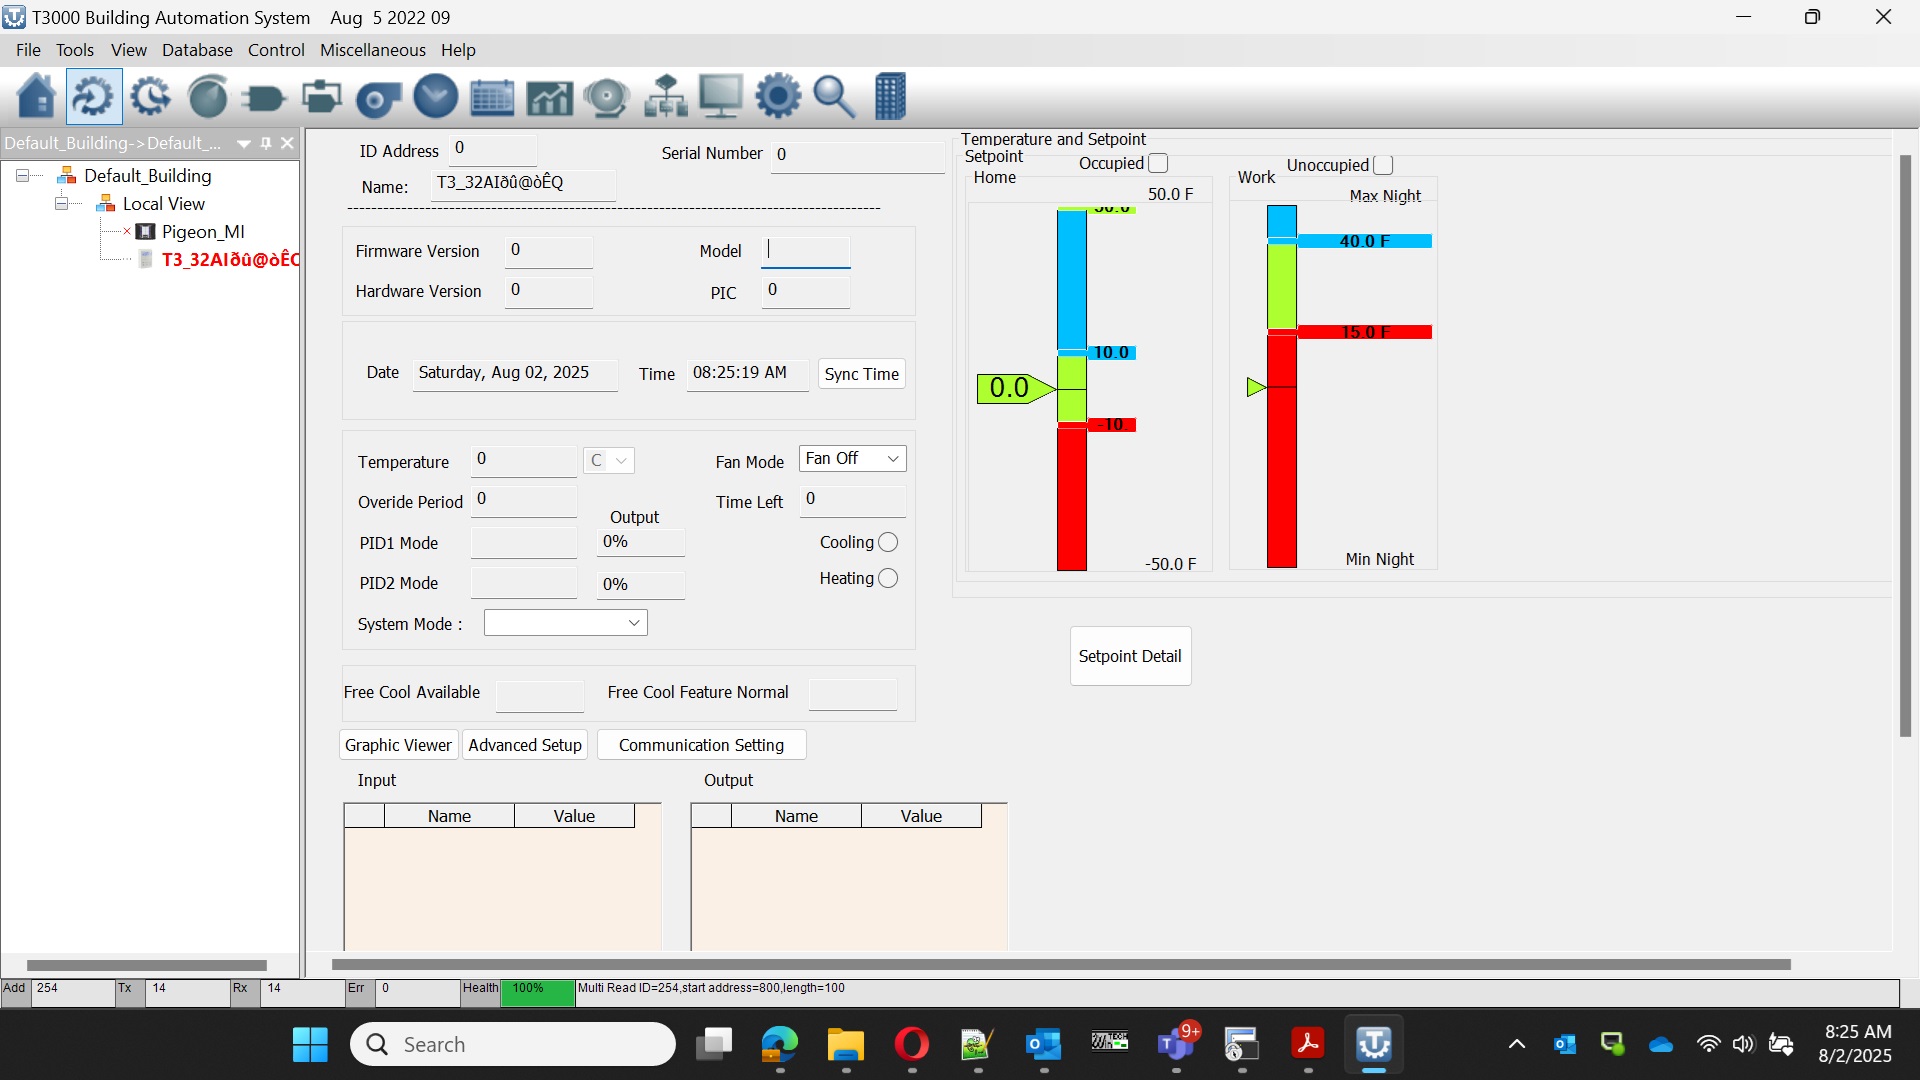Viewport: 1920px width, 1080px height.
Task: Click the Advanced Setup button
Action: (525, 745)
